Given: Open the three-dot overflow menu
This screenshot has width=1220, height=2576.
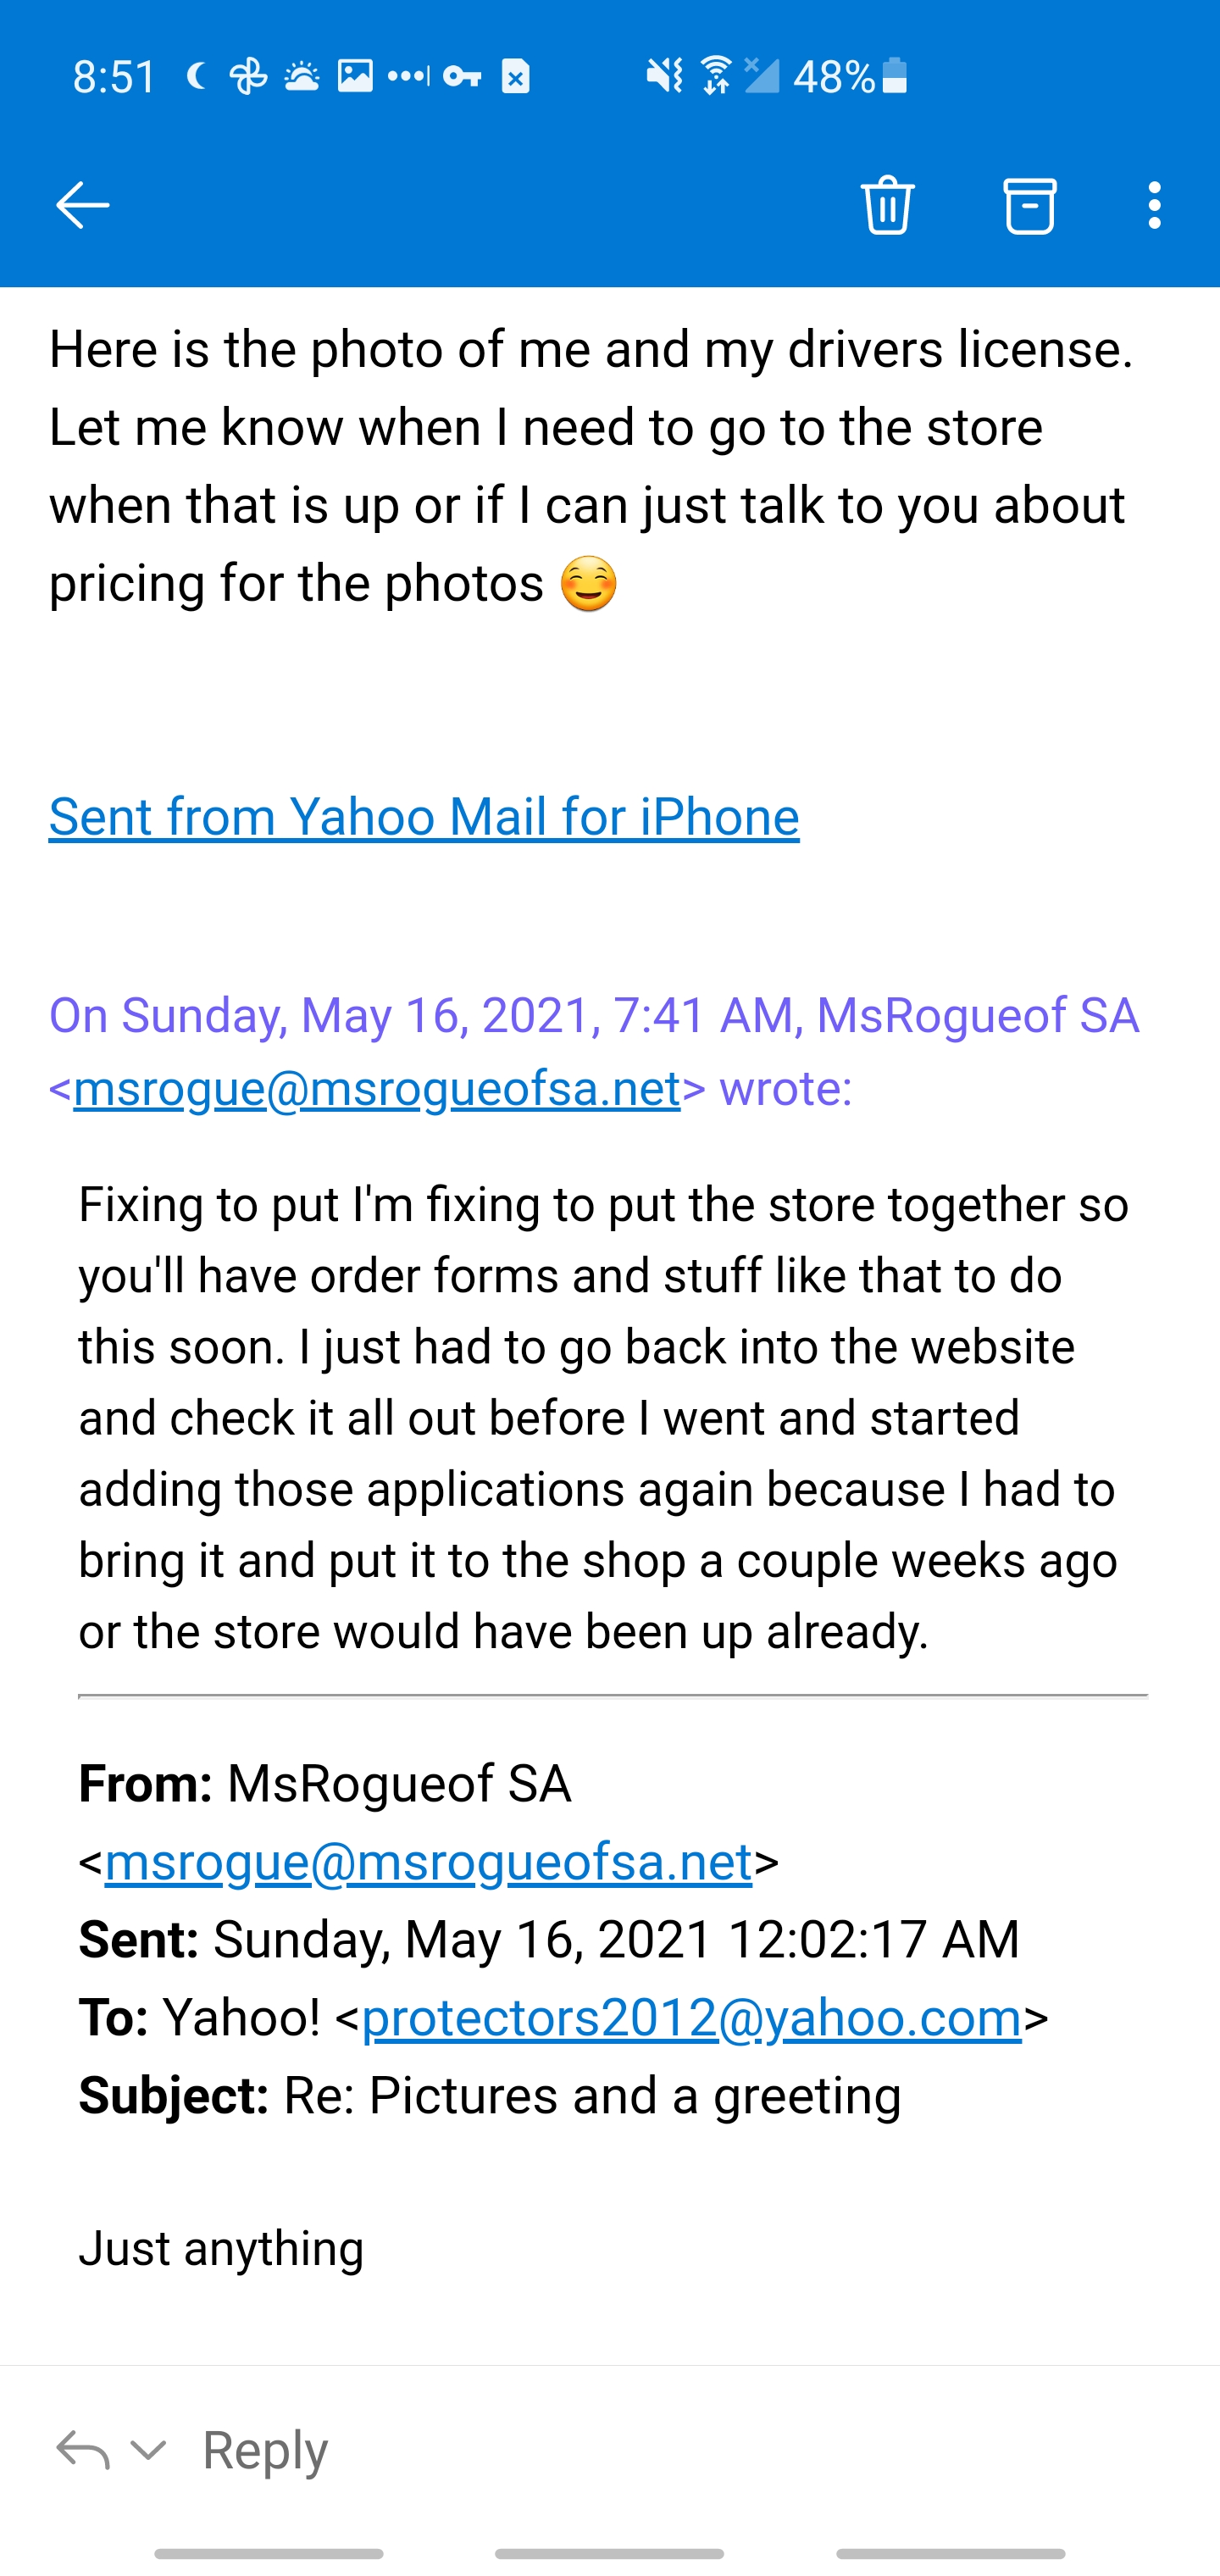Looking at the screenshot, I should pyautogui.click(x=1154, y=206).
